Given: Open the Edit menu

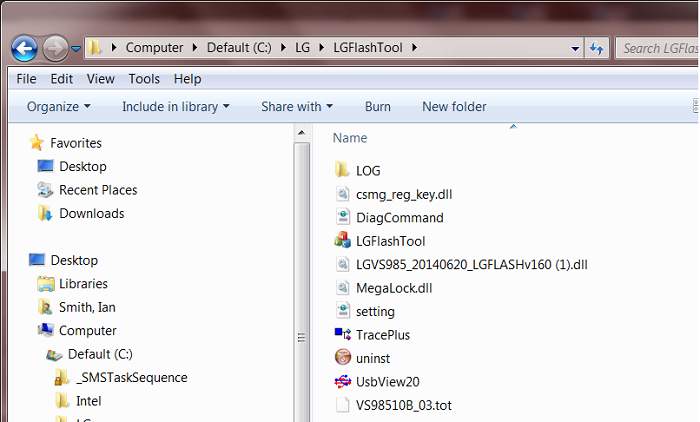Looking at the screenshot, I should point(61,79).
